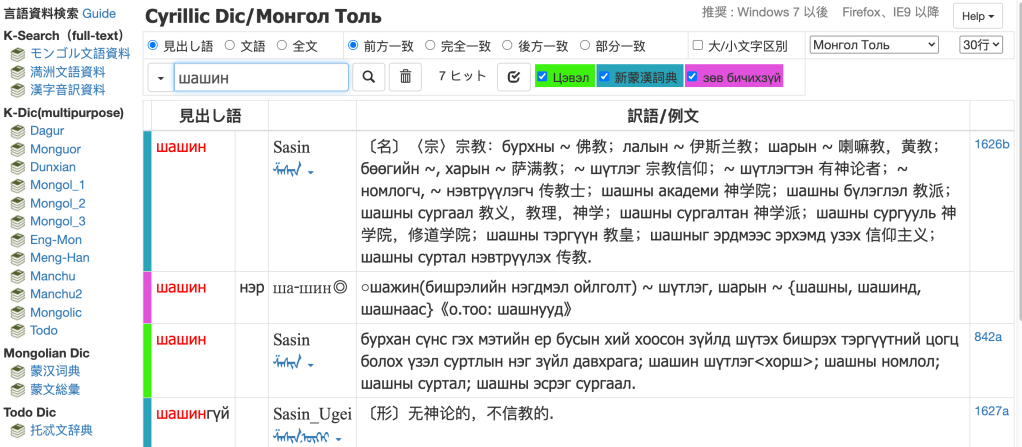
Task: Select the 全文 radio button
Action: click(x=282, y=45)
